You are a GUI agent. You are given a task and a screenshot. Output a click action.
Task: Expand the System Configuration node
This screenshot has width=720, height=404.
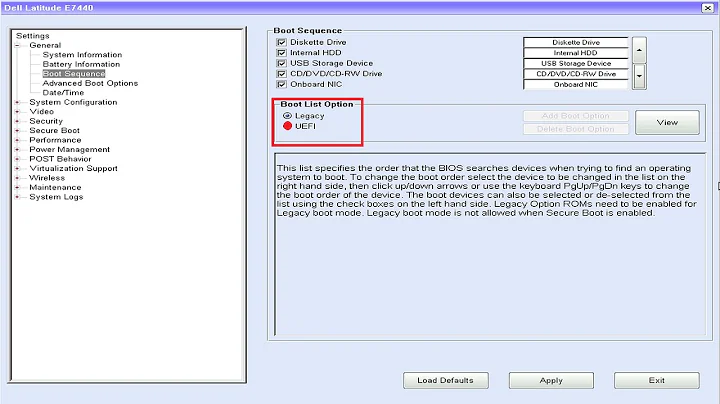pos(17,102)
